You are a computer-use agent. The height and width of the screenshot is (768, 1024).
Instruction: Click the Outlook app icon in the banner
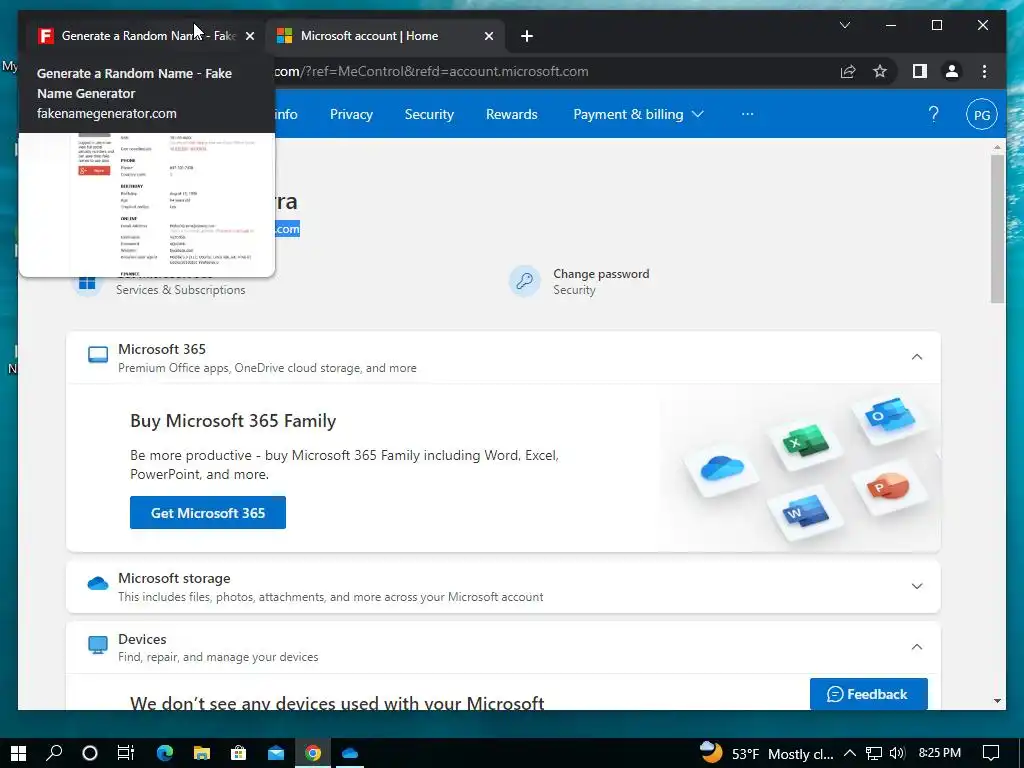tap(889, 417)
